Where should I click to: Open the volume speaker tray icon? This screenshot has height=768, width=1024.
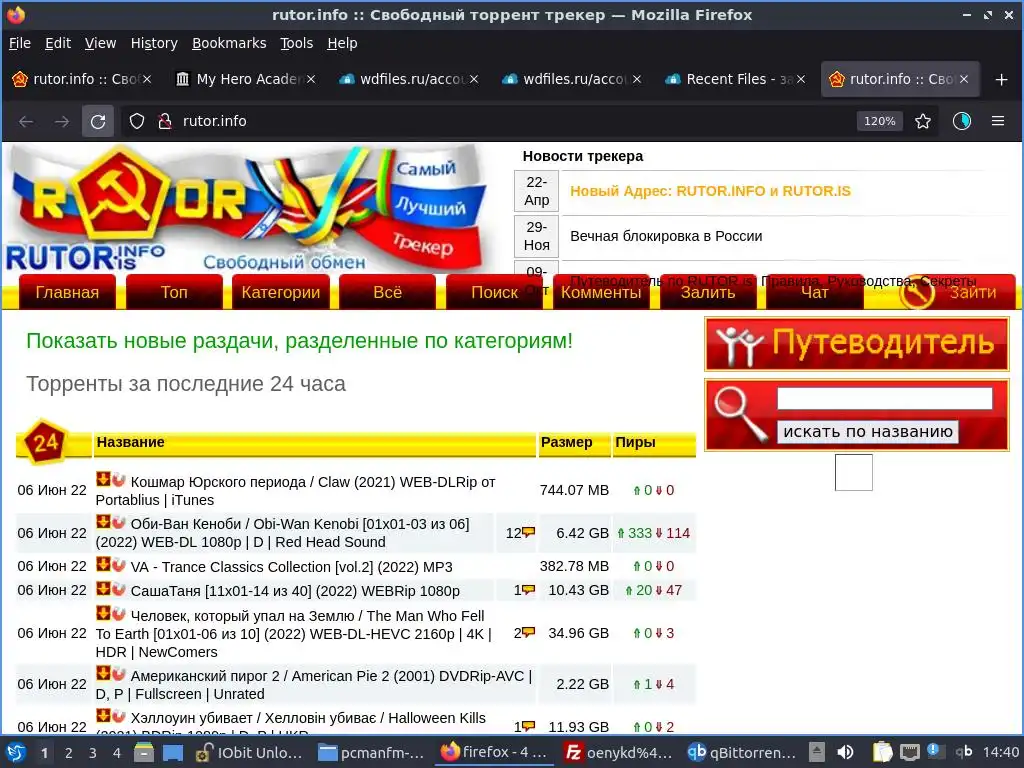coord(845,753)
